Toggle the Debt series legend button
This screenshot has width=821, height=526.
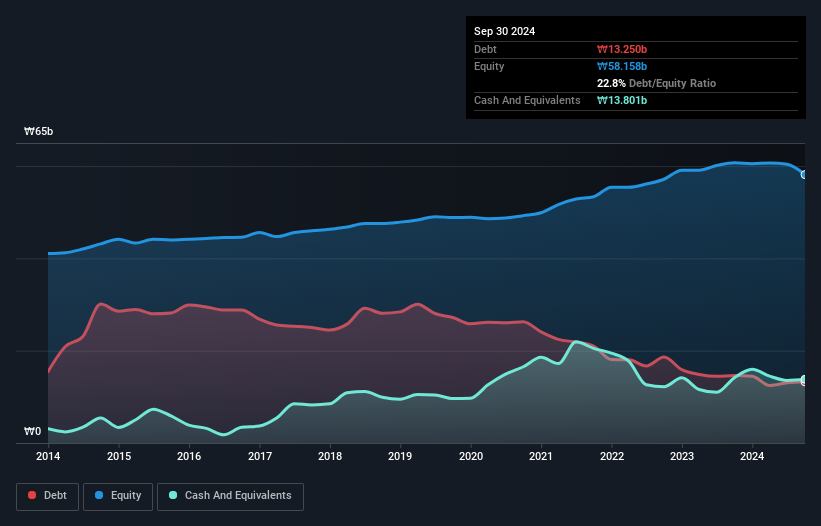pos(48,496)
